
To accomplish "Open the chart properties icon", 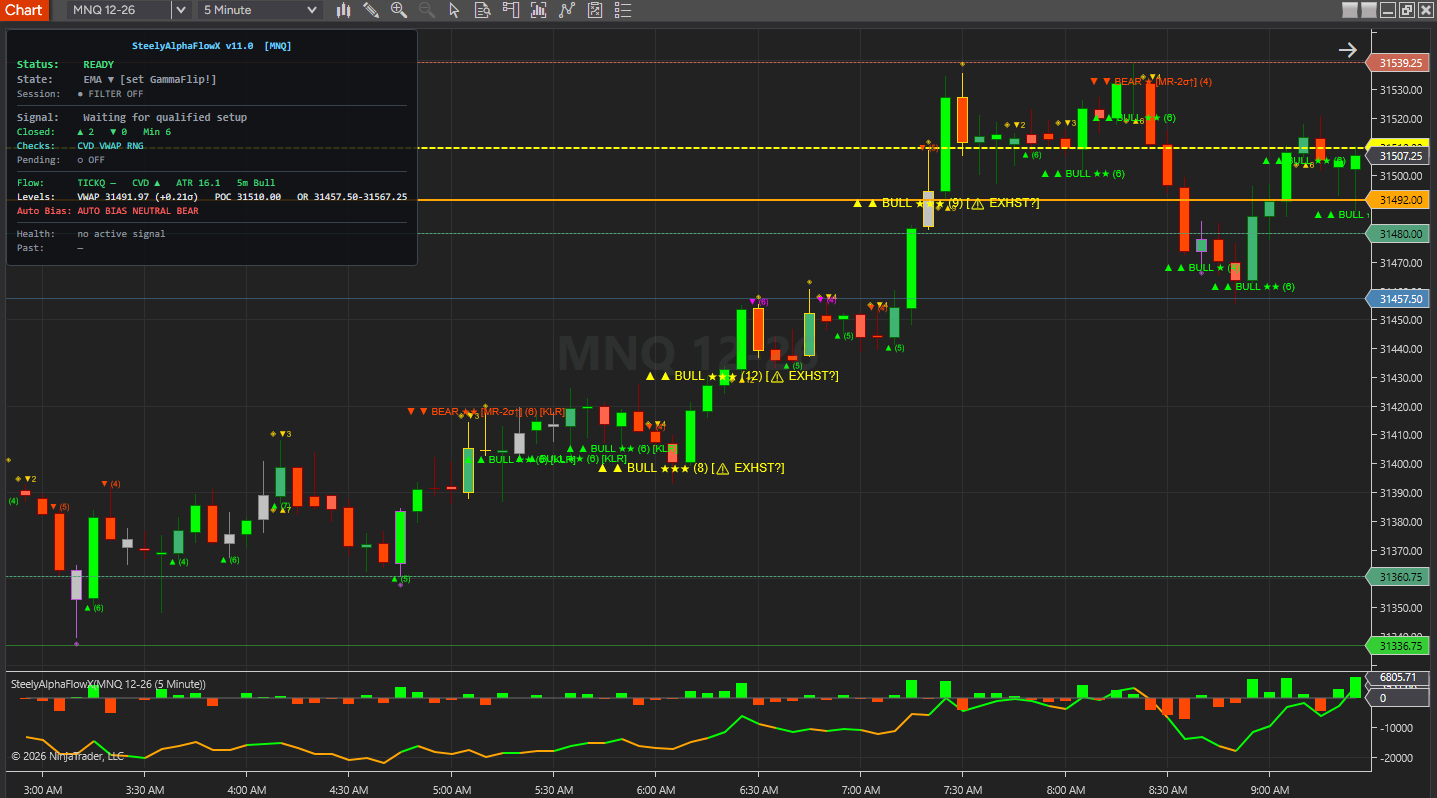I will [x=595, y=10].
